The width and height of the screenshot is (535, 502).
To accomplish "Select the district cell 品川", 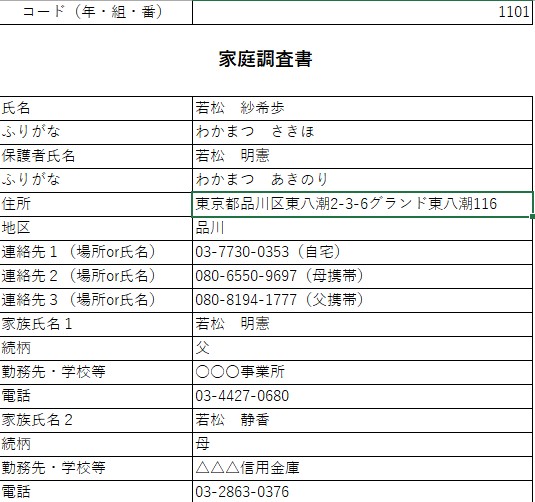I will (362, 228).
